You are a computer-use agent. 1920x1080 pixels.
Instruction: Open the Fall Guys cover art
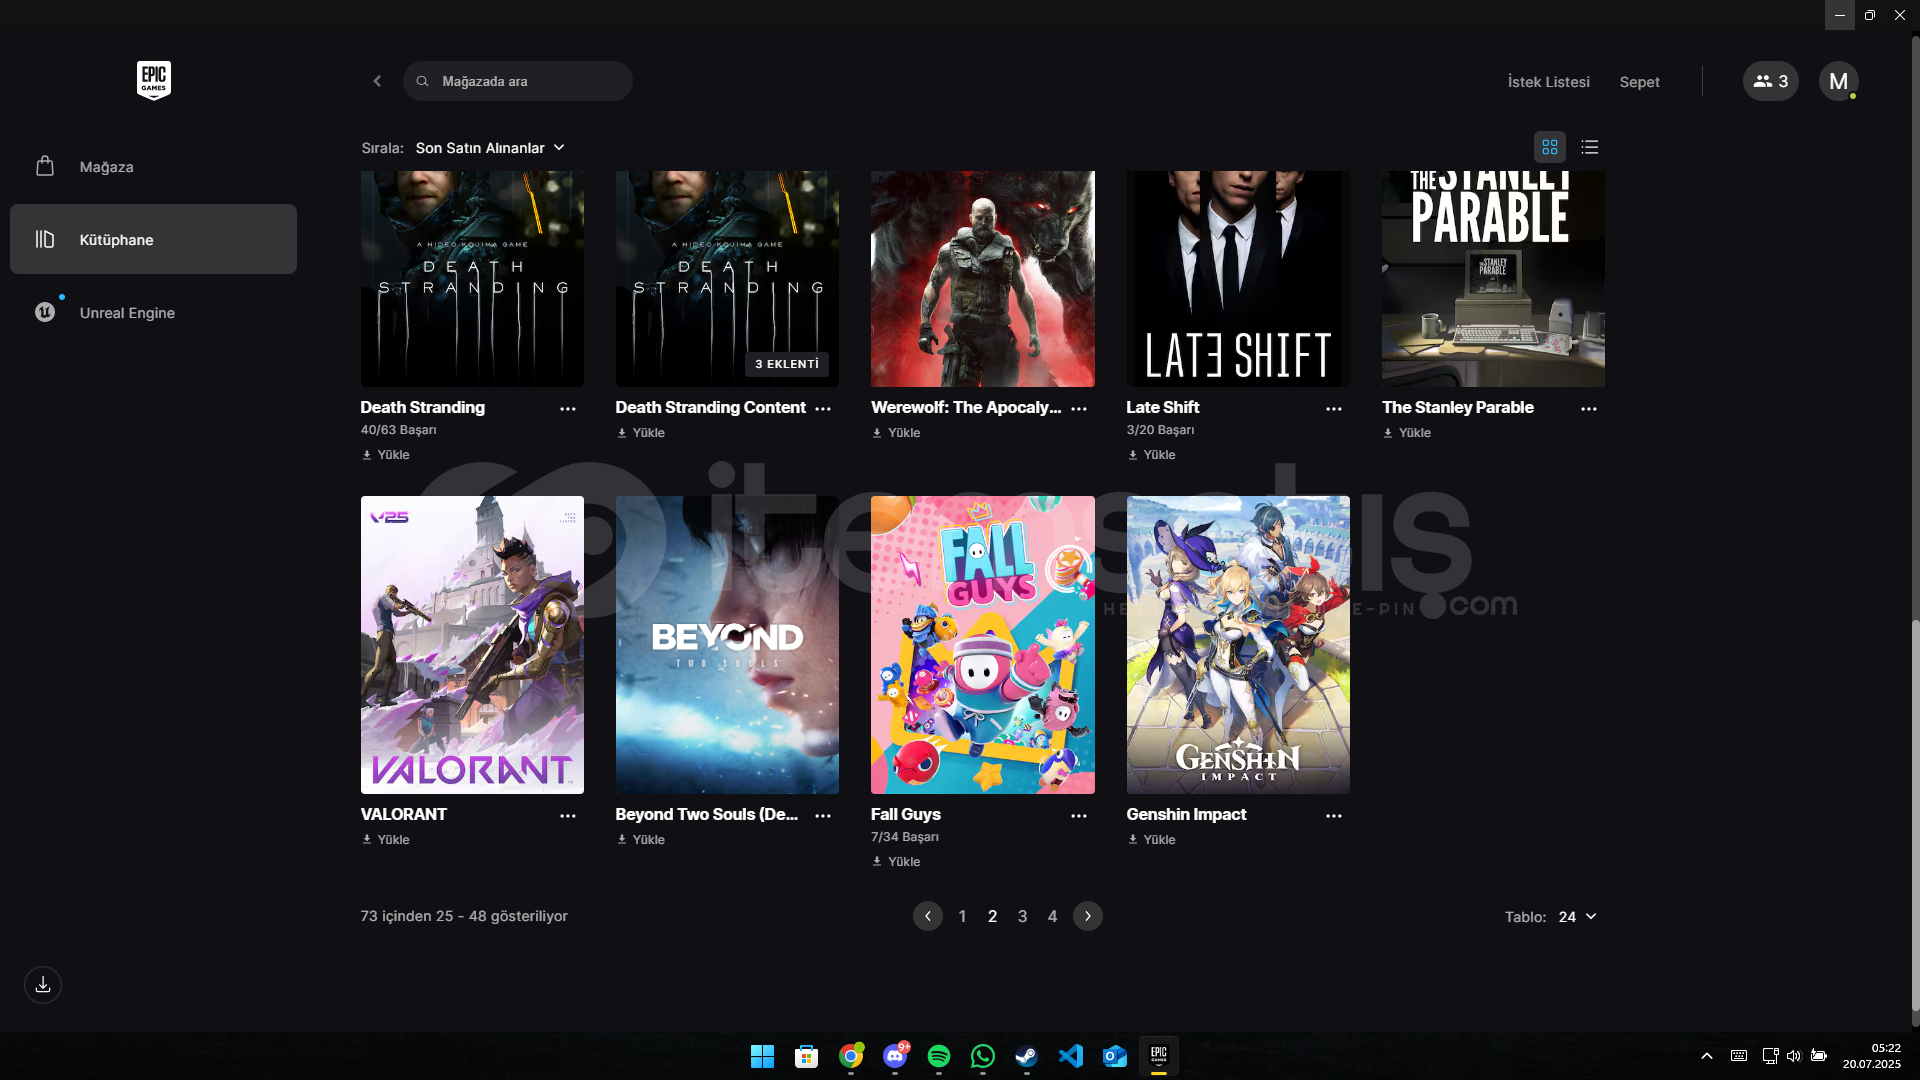point(983,645)
